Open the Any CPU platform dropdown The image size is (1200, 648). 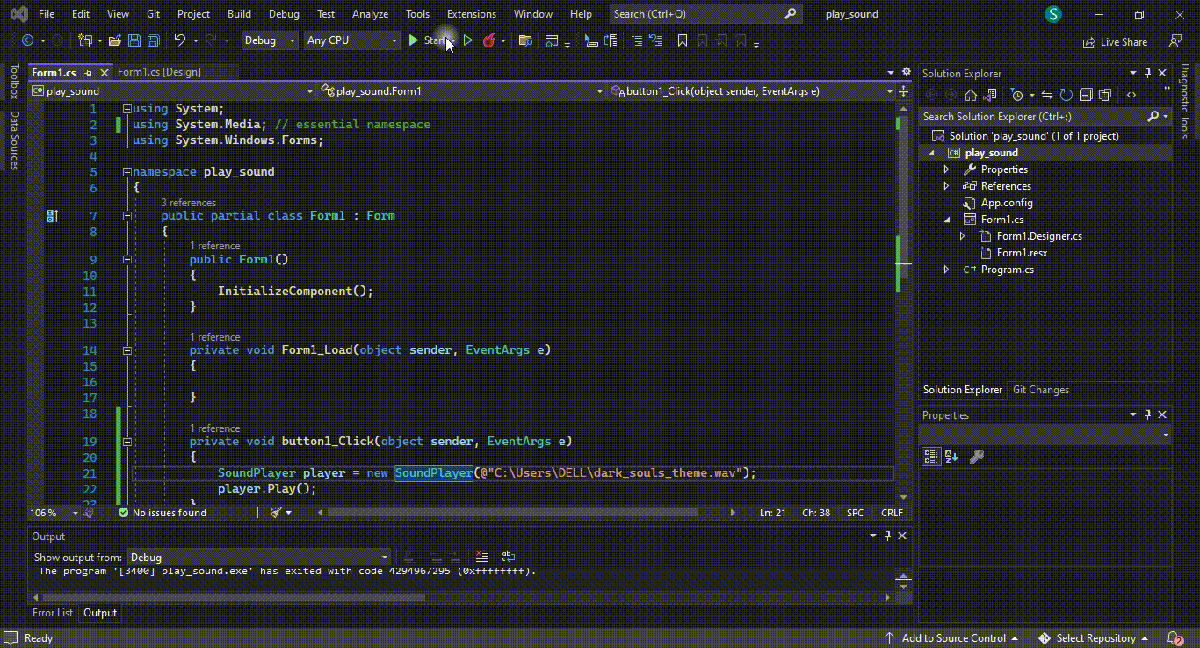tap(351, 41)
